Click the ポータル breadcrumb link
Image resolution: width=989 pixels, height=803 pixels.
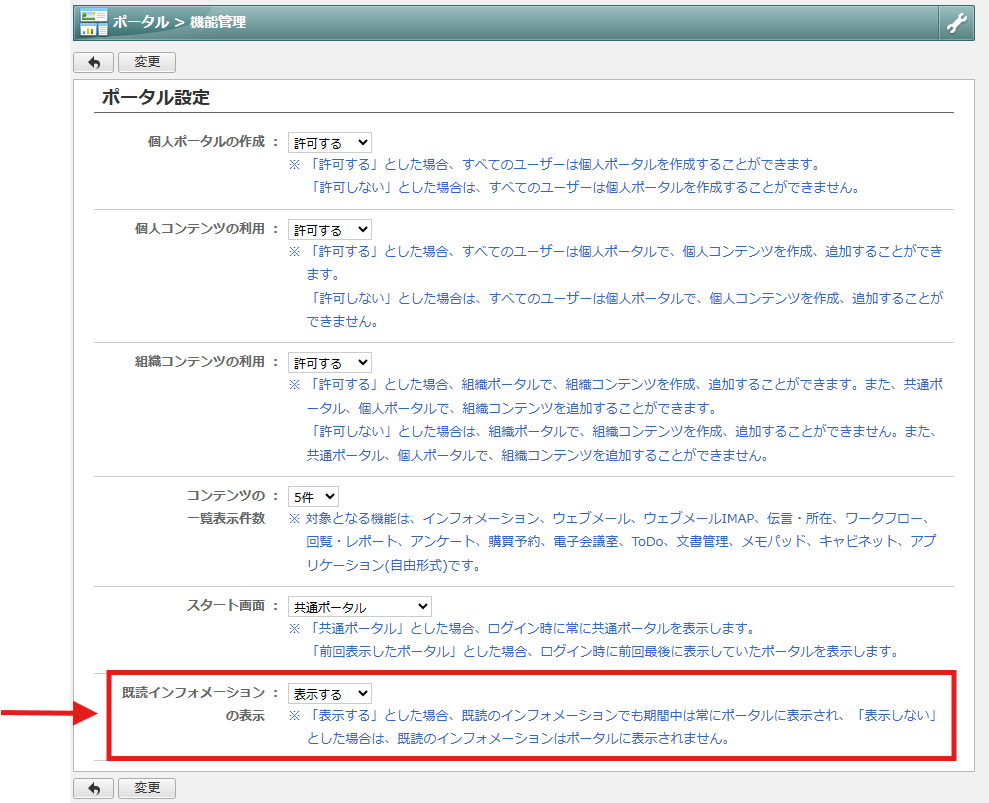141,22
